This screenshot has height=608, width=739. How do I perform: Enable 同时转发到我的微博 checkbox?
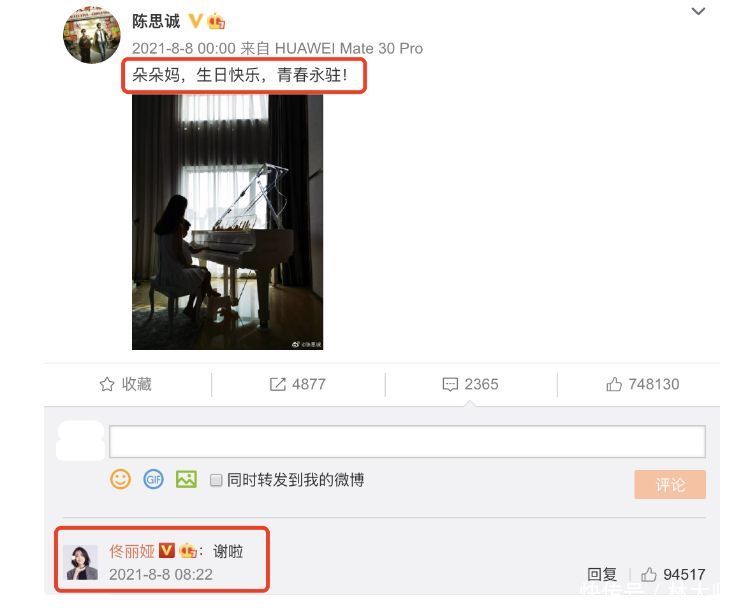216,480
